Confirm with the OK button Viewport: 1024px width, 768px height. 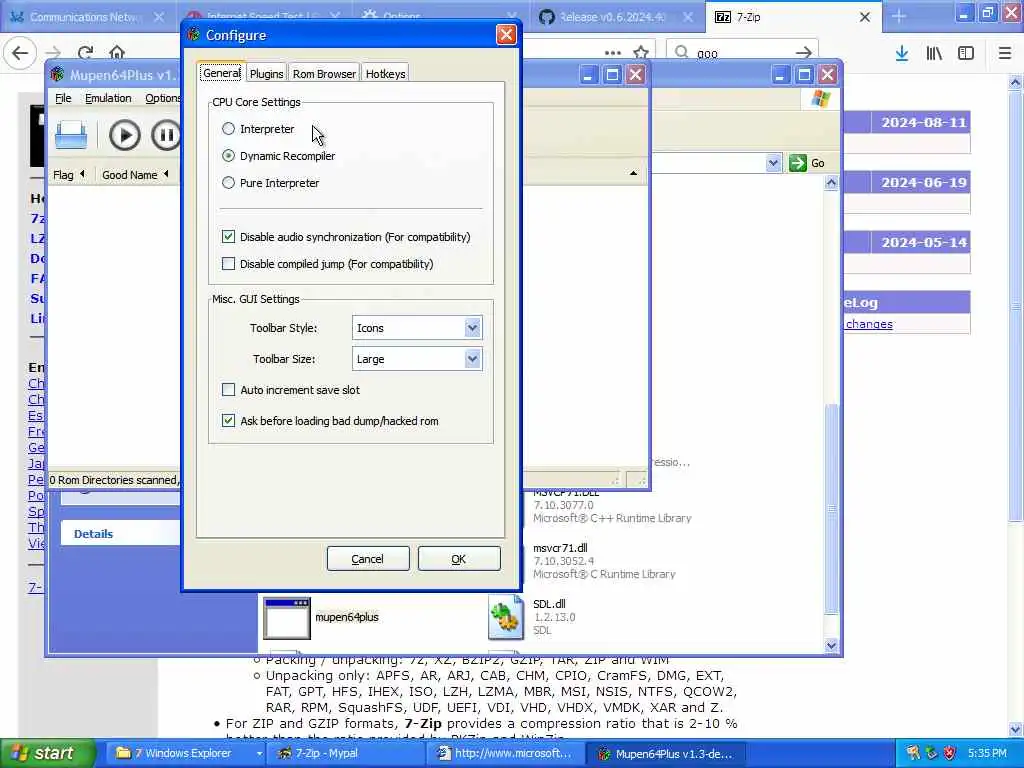click(x=459, y=559)
